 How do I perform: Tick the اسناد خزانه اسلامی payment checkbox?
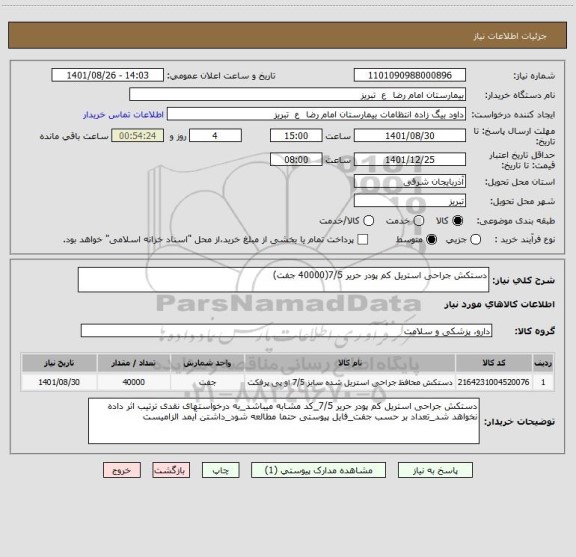click(x=363, y=240)
